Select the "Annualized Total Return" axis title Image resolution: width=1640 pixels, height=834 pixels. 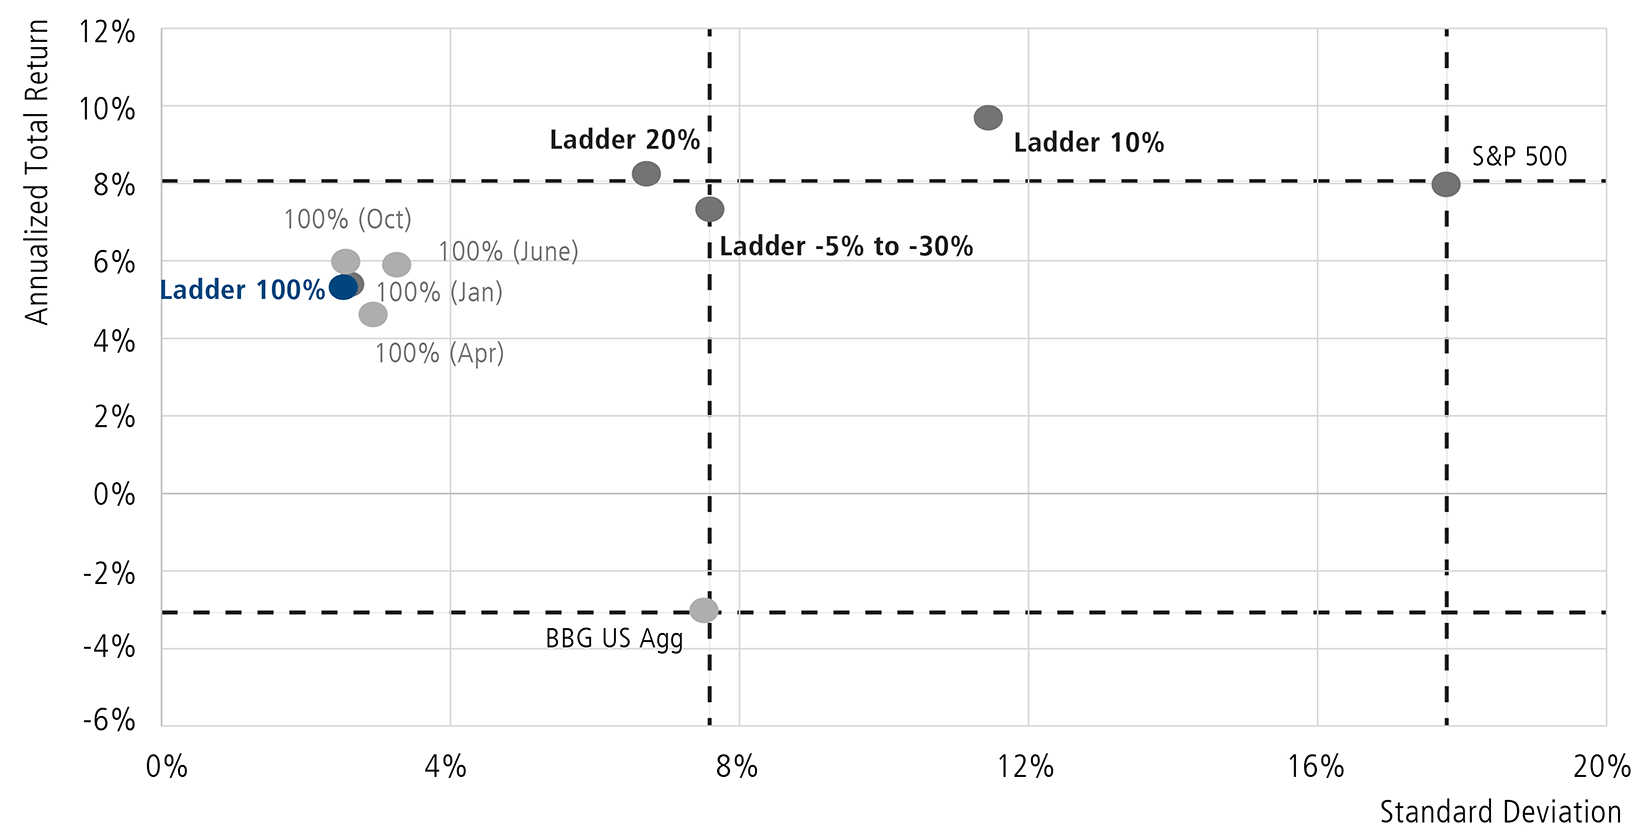pos(37,172)
